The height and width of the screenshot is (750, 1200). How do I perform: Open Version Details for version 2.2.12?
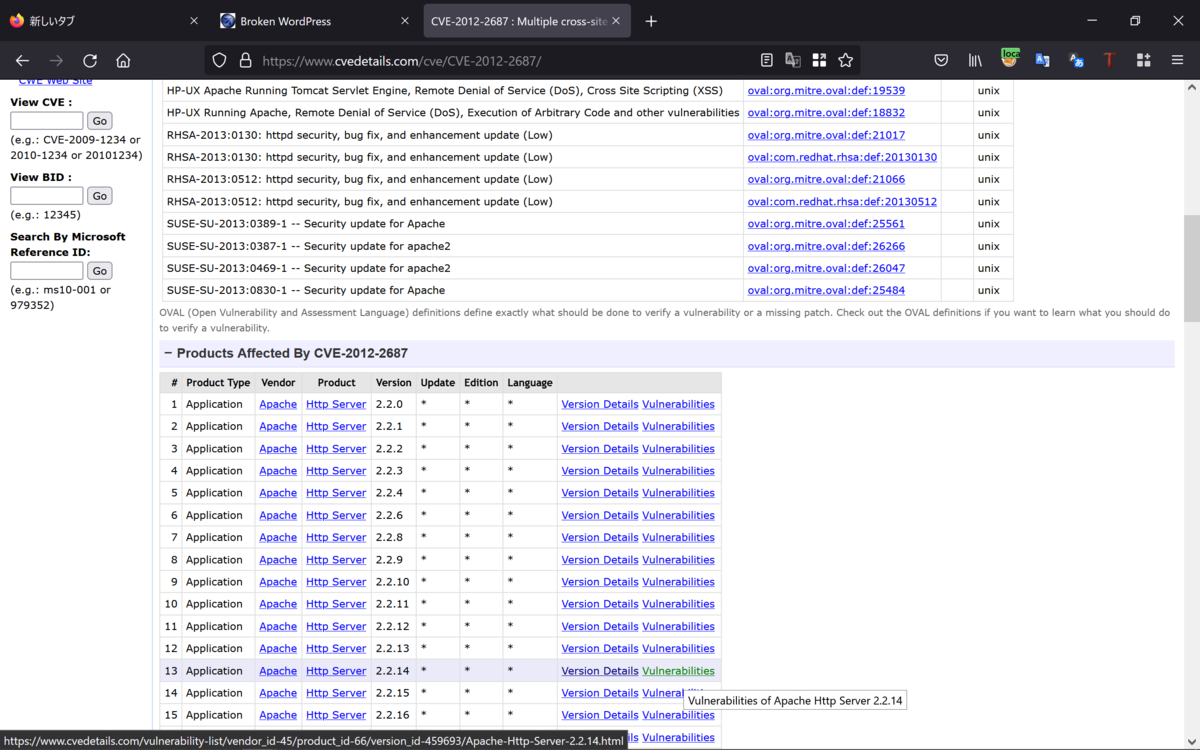click(x=600, y=626)
